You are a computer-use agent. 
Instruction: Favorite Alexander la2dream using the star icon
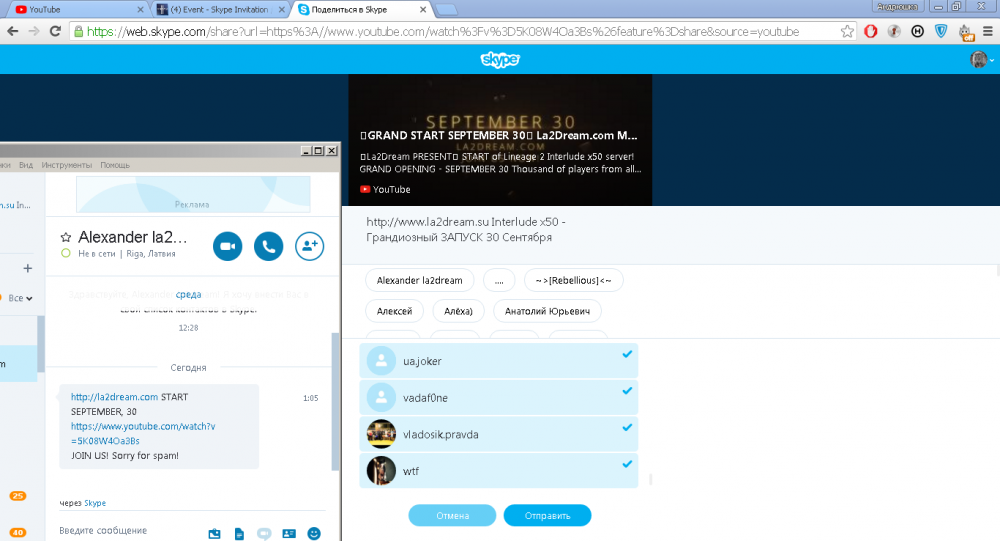(x=66, y=238)
